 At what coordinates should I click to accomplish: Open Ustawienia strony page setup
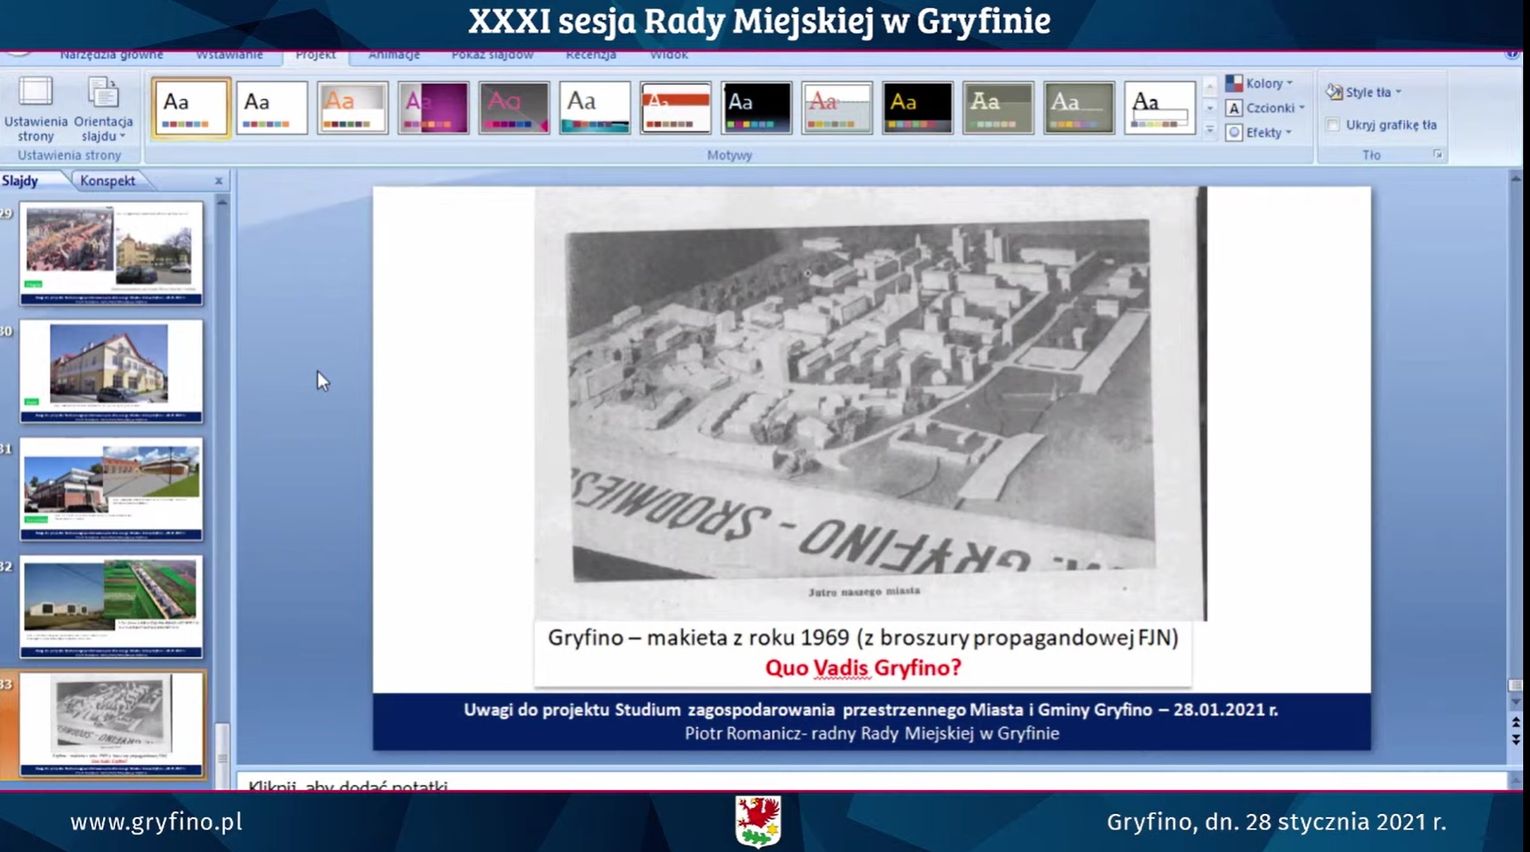click(x=35, y=109)
